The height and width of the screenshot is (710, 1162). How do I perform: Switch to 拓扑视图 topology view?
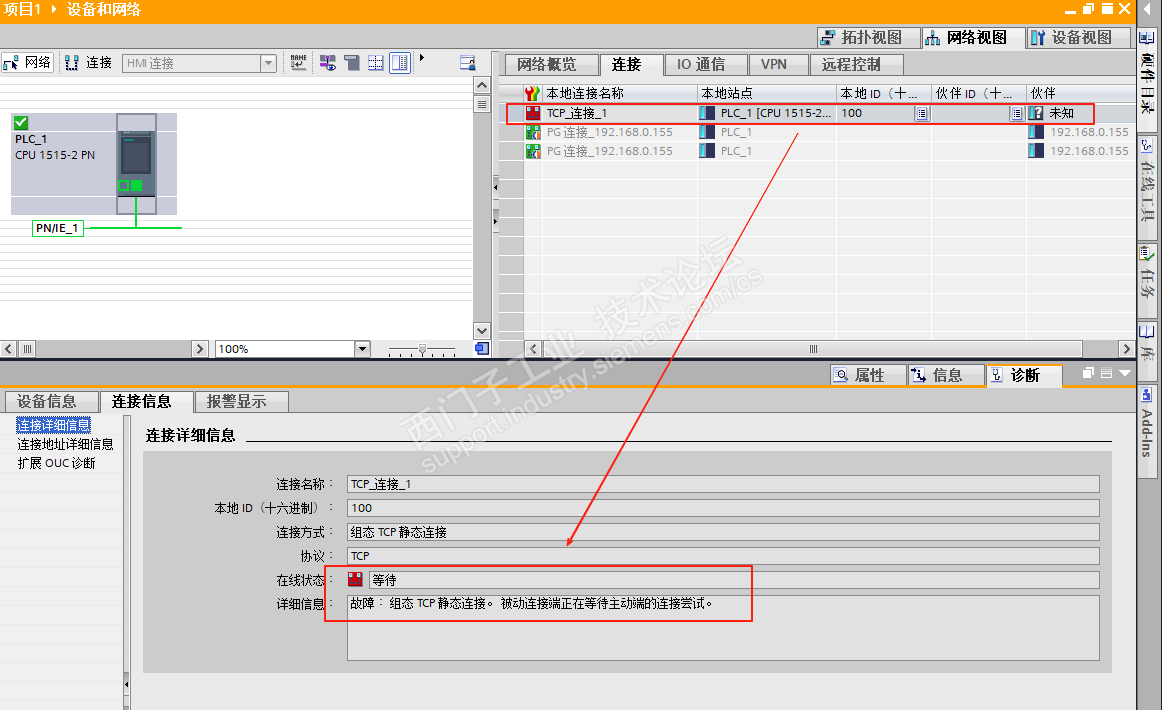869,37
